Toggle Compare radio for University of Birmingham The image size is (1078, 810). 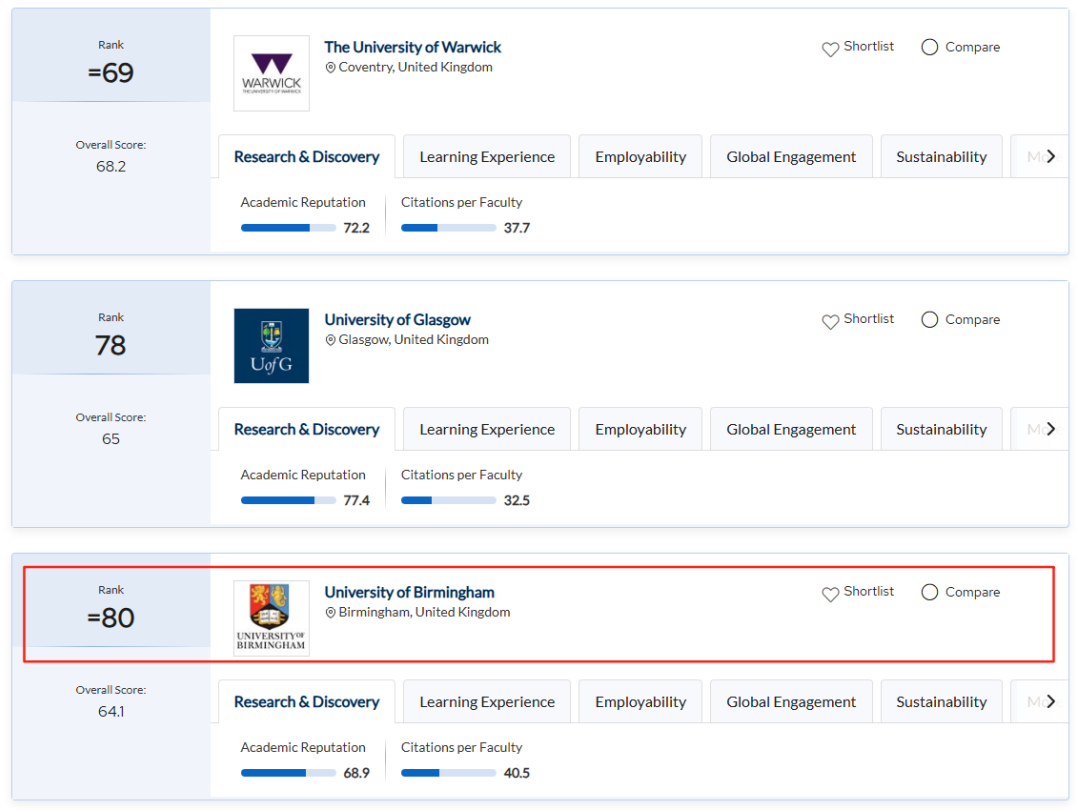coord(930,591)
